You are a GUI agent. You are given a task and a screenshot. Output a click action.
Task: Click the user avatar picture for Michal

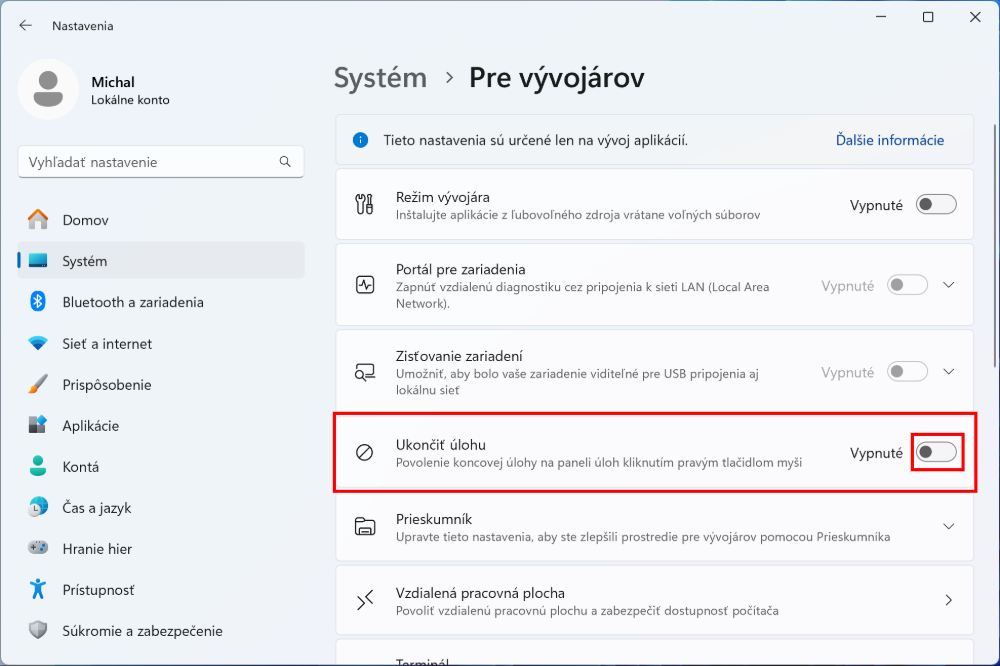pos(48,89)
